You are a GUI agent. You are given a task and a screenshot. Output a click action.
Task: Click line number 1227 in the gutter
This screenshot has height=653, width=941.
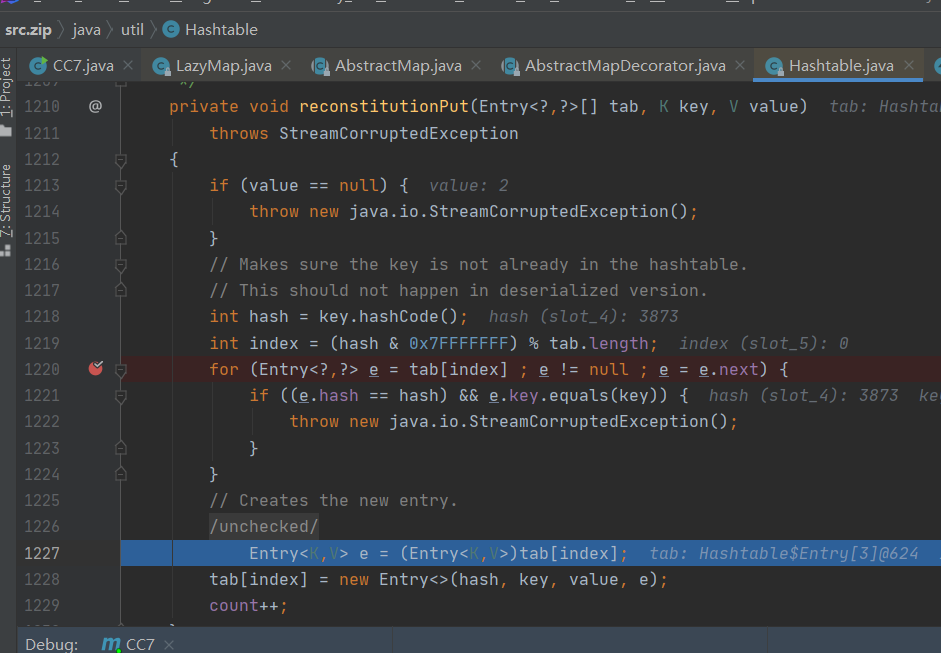tap(42, 553)
